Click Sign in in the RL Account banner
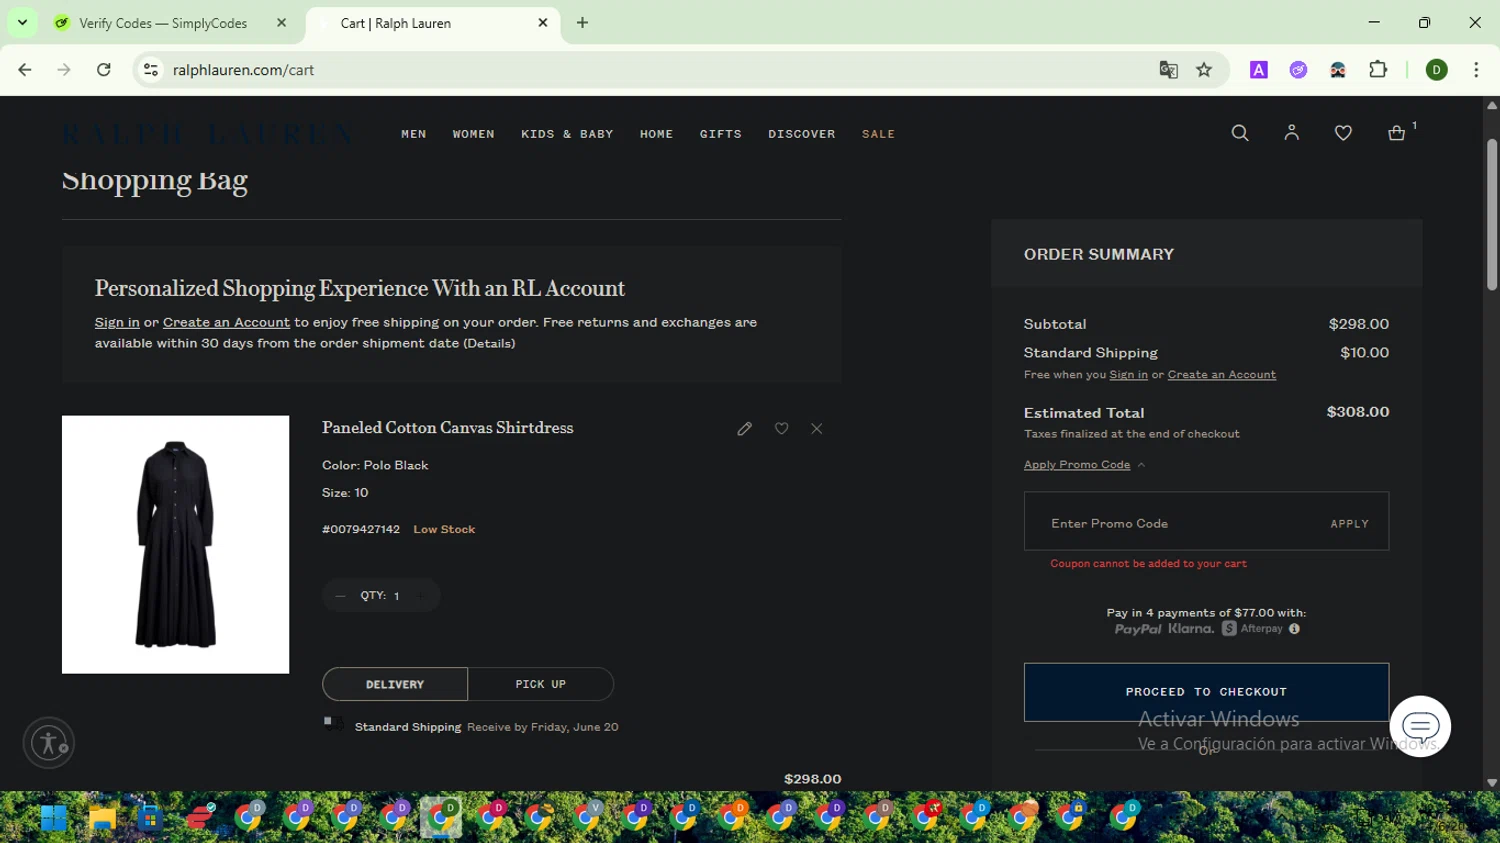The width and height of the screenshot is (1500, 843). click(117, 323)
